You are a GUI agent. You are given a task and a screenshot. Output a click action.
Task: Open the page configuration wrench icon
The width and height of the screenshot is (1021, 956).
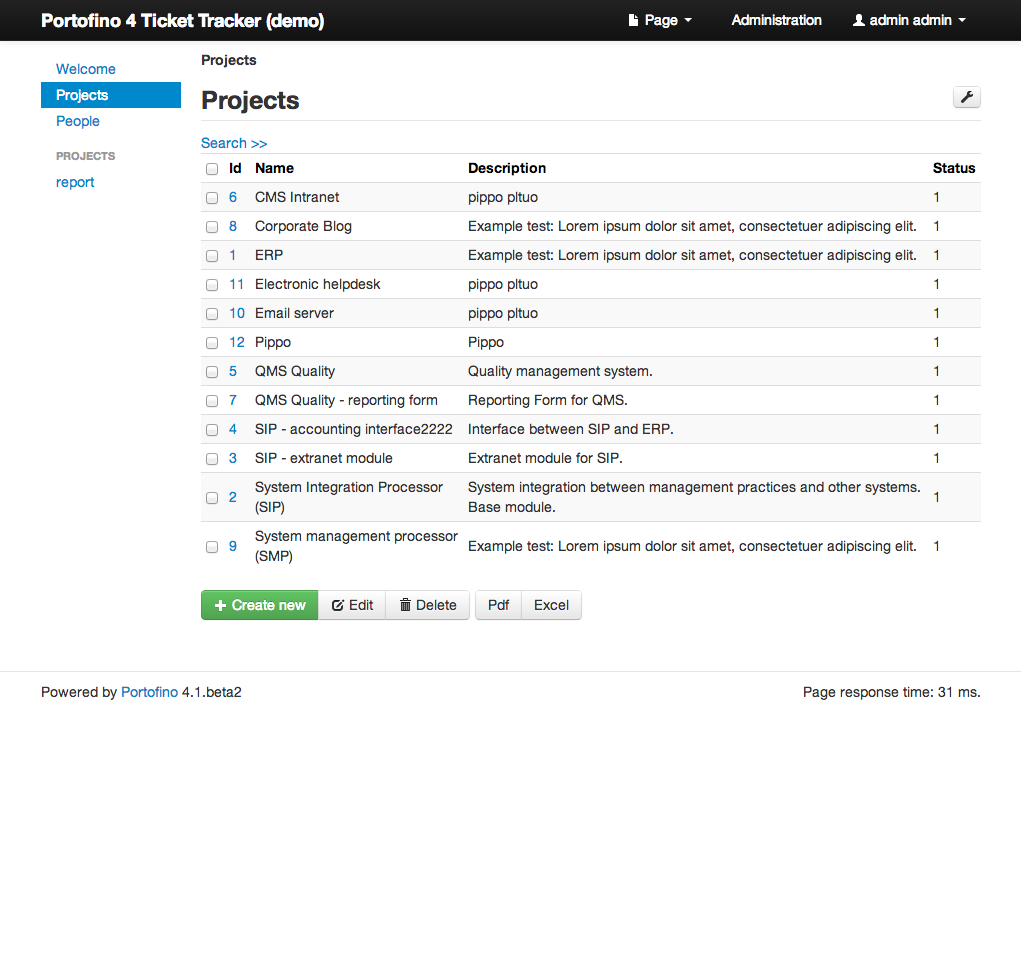[966, 96]
